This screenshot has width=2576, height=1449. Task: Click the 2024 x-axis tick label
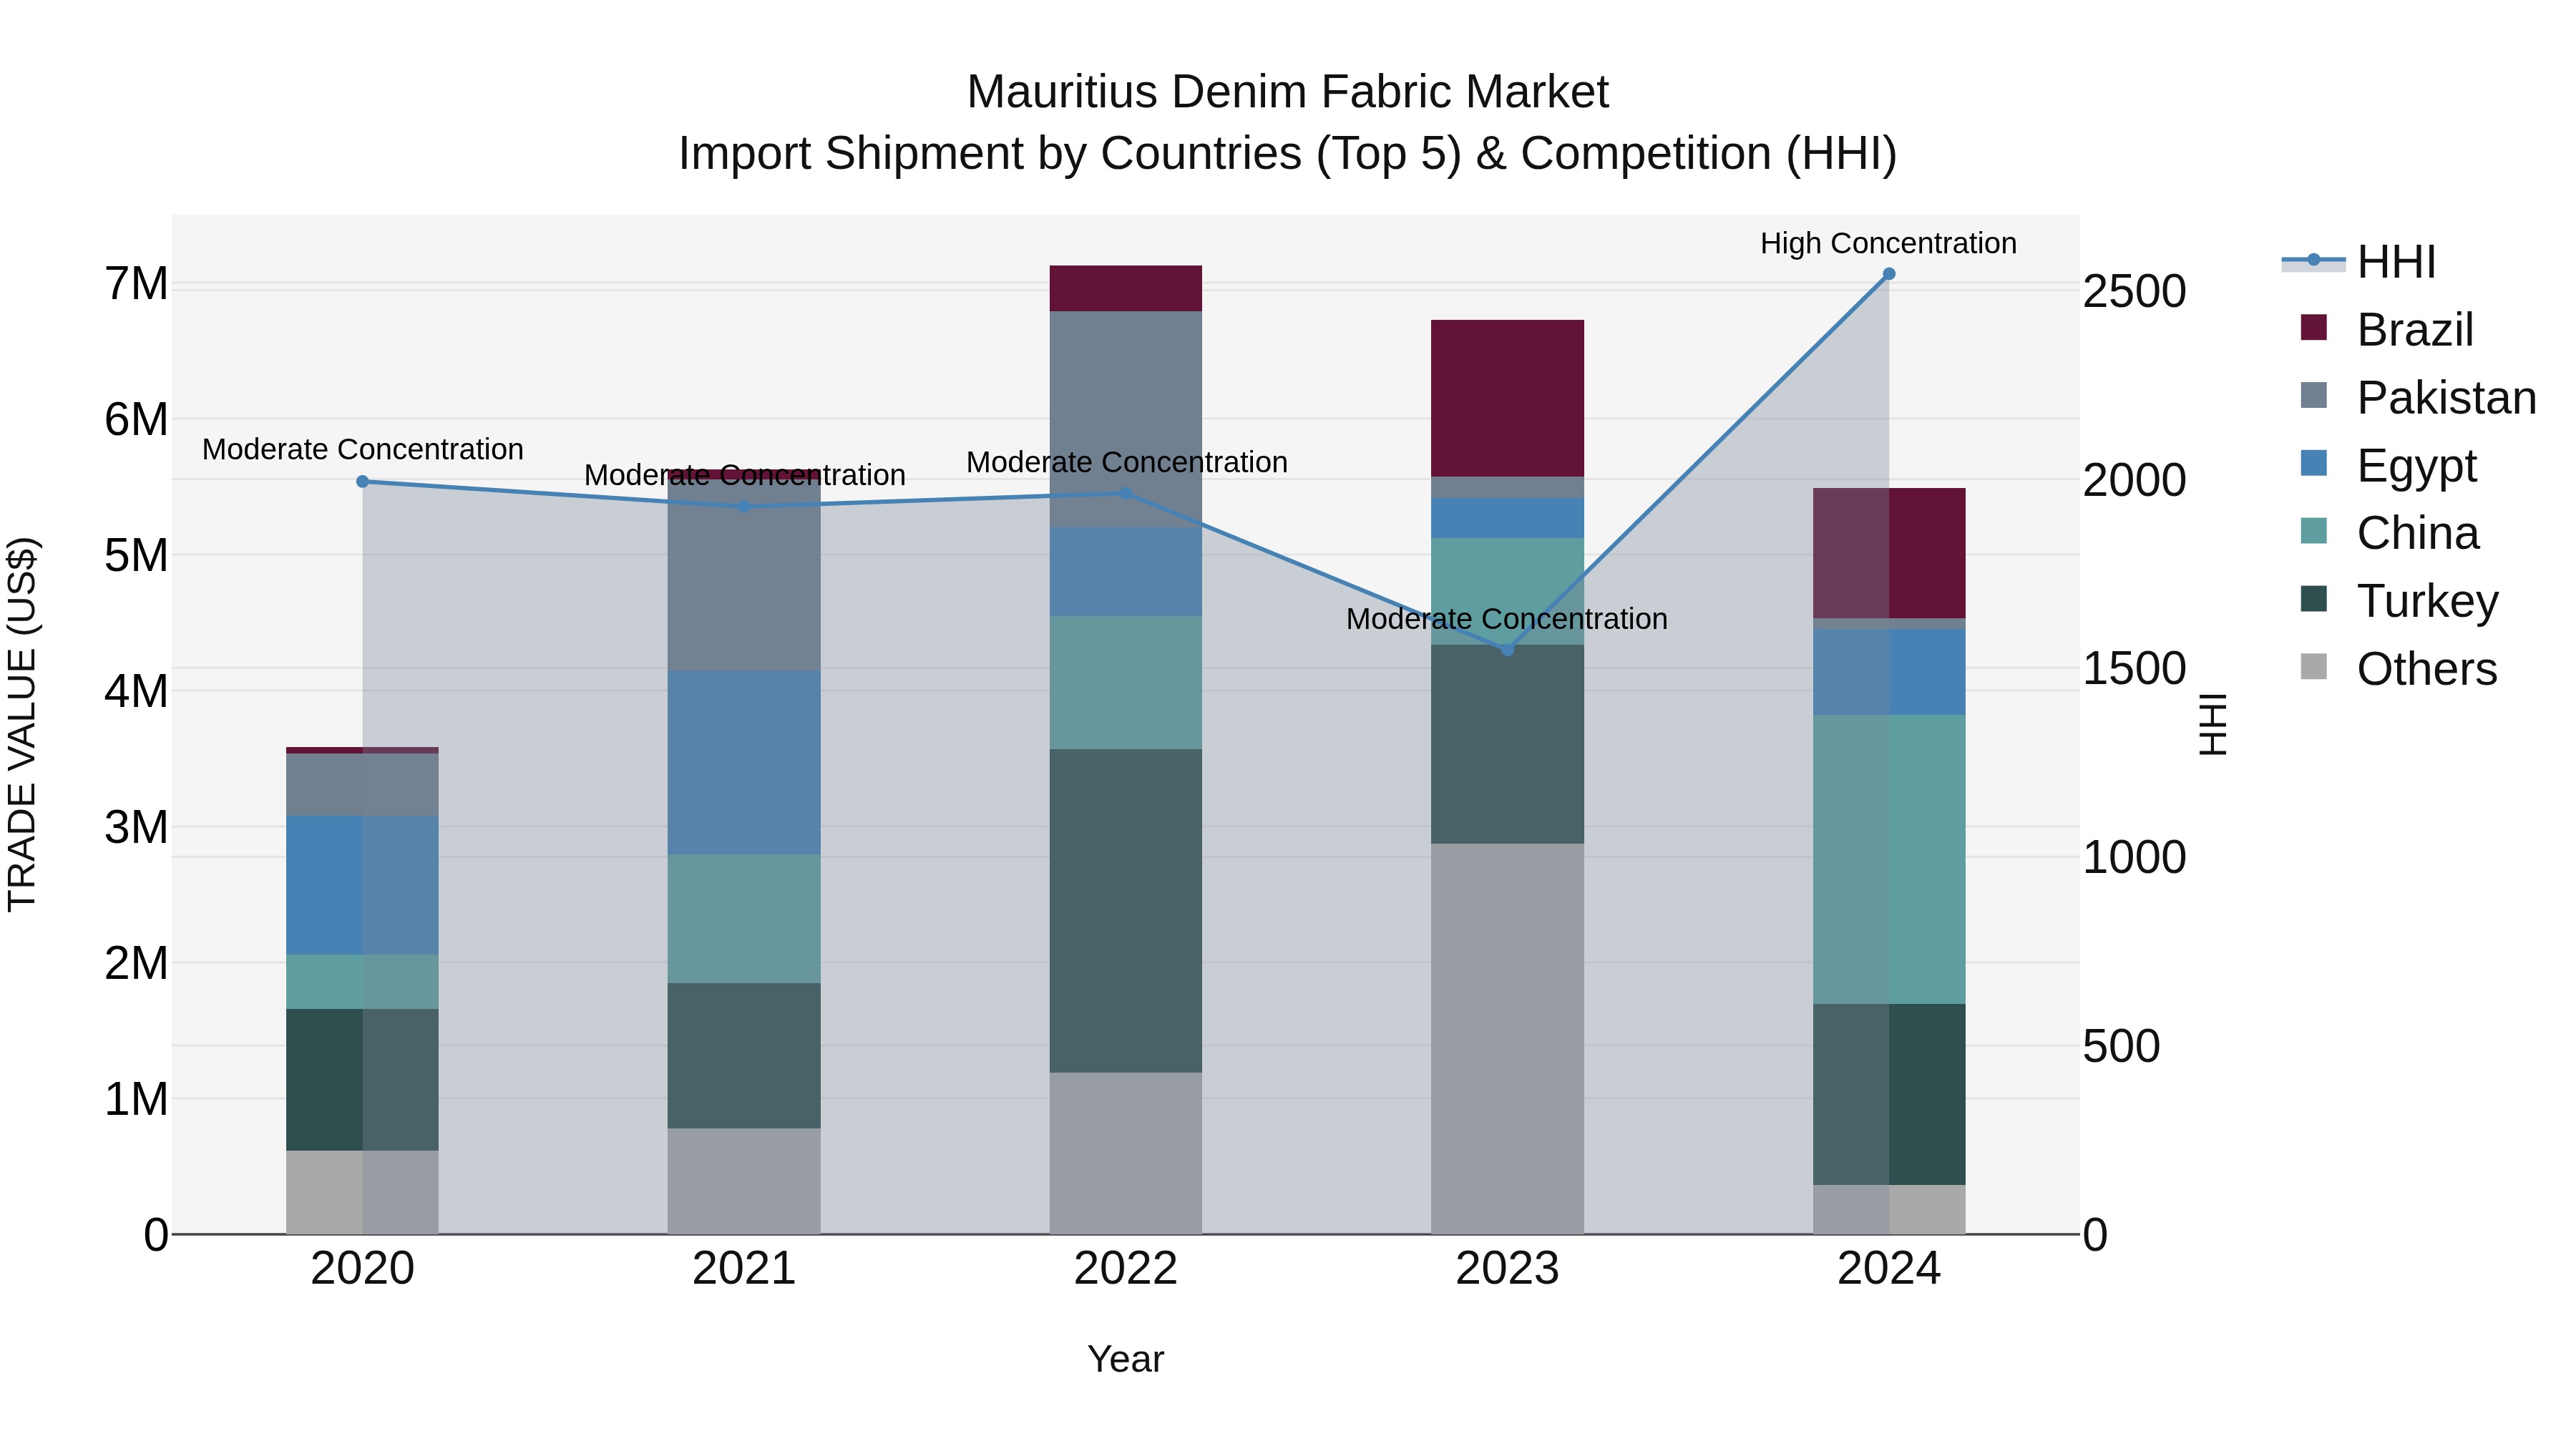pos(1889,1269)
